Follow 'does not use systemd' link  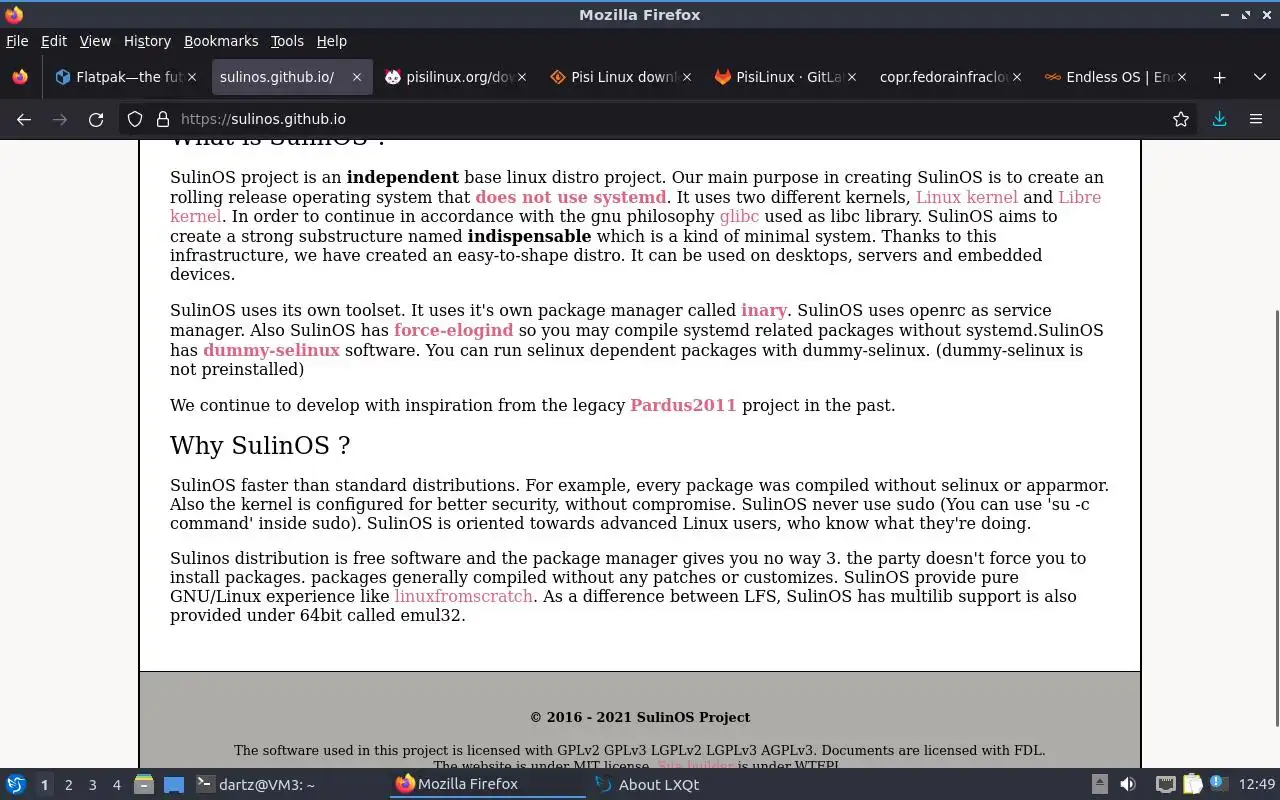tap(570, 197)
